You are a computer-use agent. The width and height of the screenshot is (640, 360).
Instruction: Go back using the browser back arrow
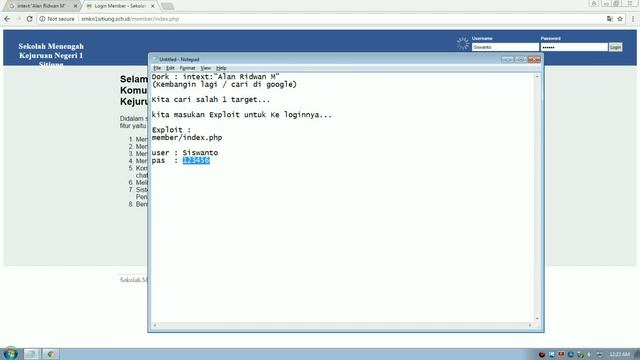[x=7, y=19]
